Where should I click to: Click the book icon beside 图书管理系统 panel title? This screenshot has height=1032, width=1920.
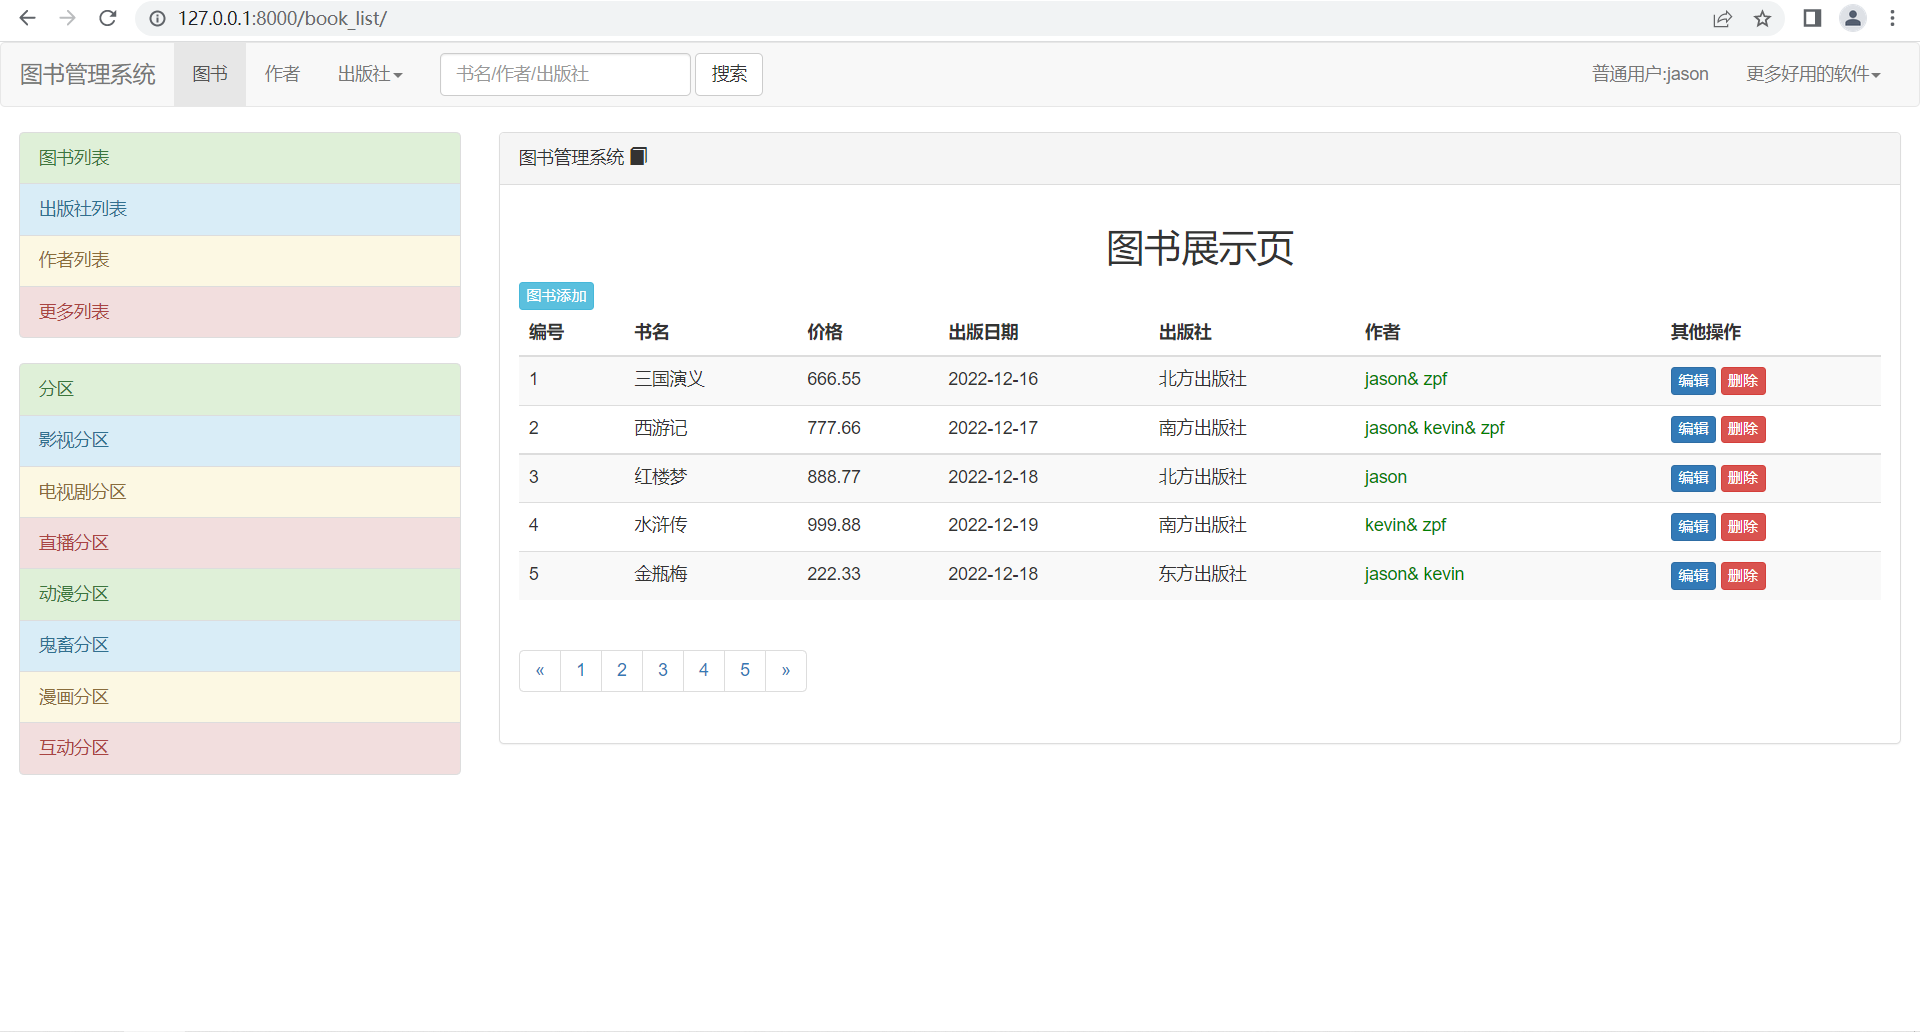(x=639, y=156)
